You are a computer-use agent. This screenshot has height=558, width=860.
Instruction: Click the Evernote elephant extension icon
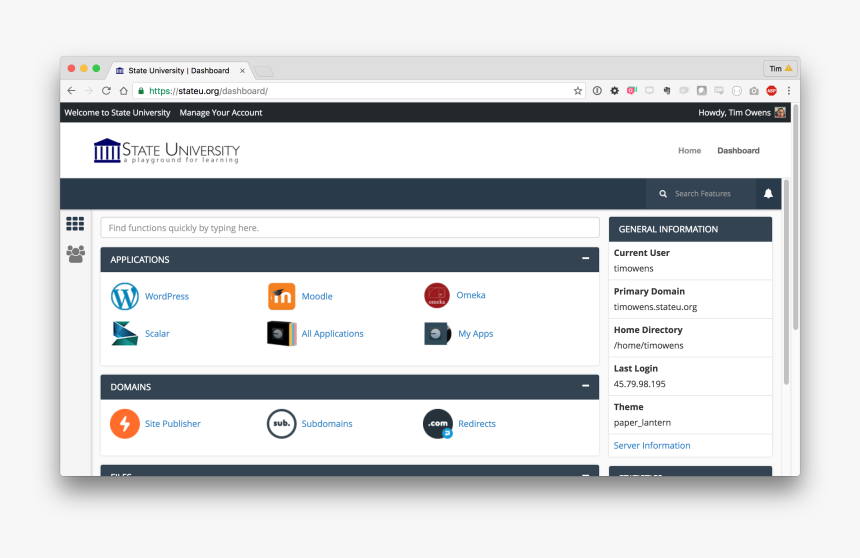pos(667,91)
